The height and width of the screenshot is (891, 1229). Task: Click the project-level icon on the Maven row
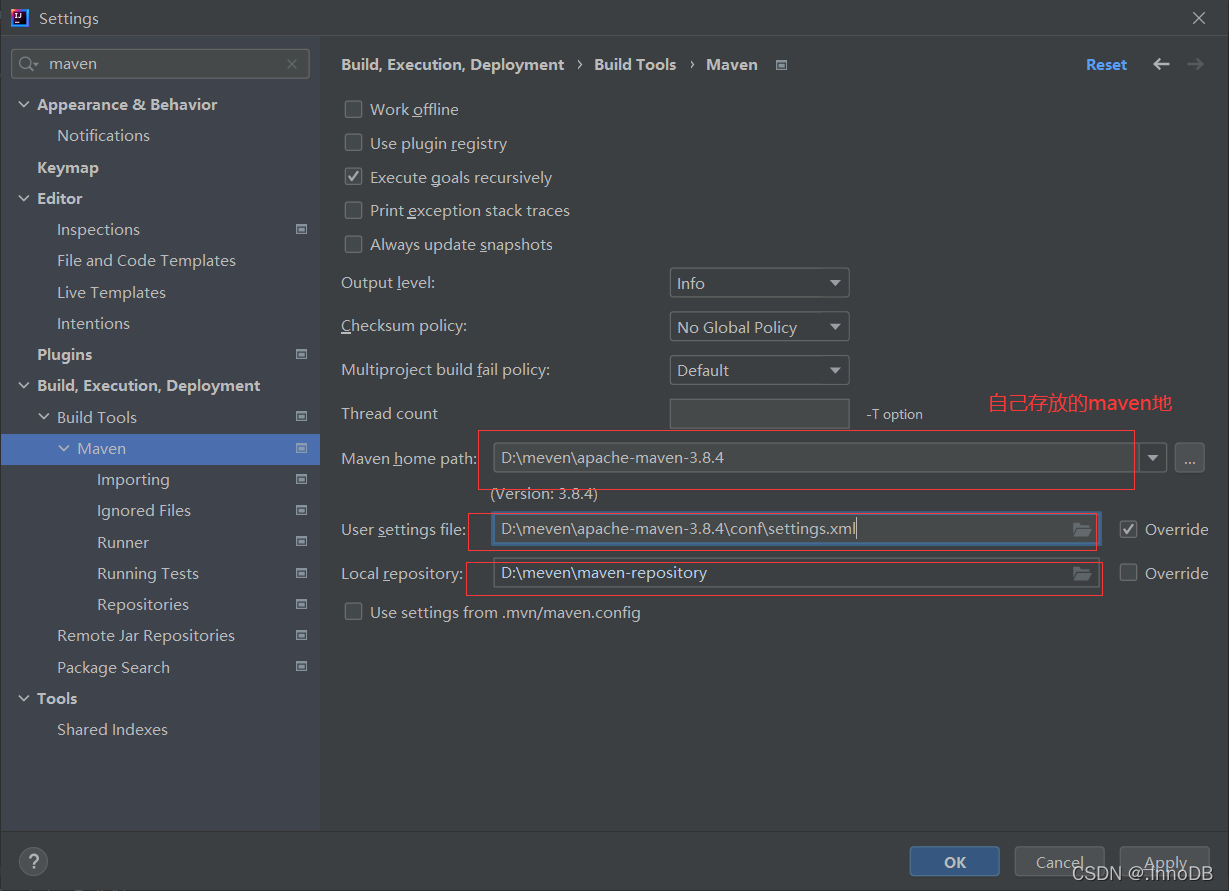(302, 448)
